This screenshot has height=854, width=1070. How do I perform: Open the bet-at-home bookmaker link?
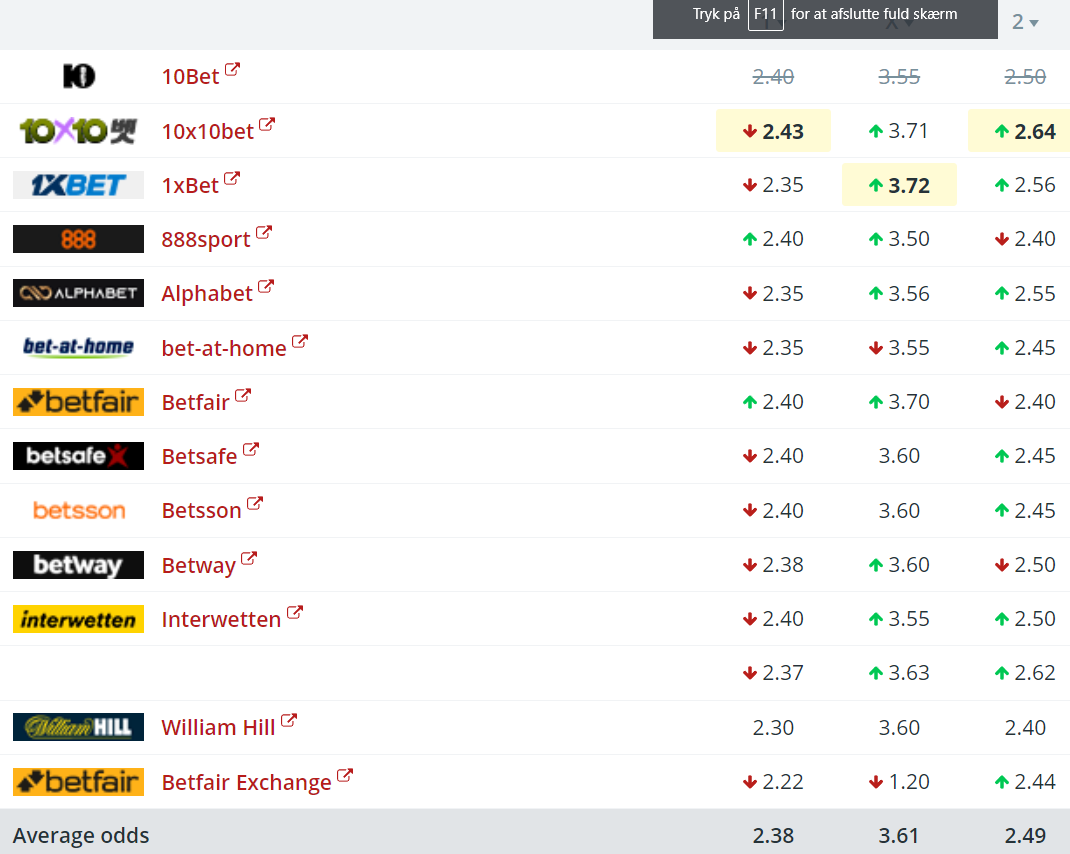(224, 348)
